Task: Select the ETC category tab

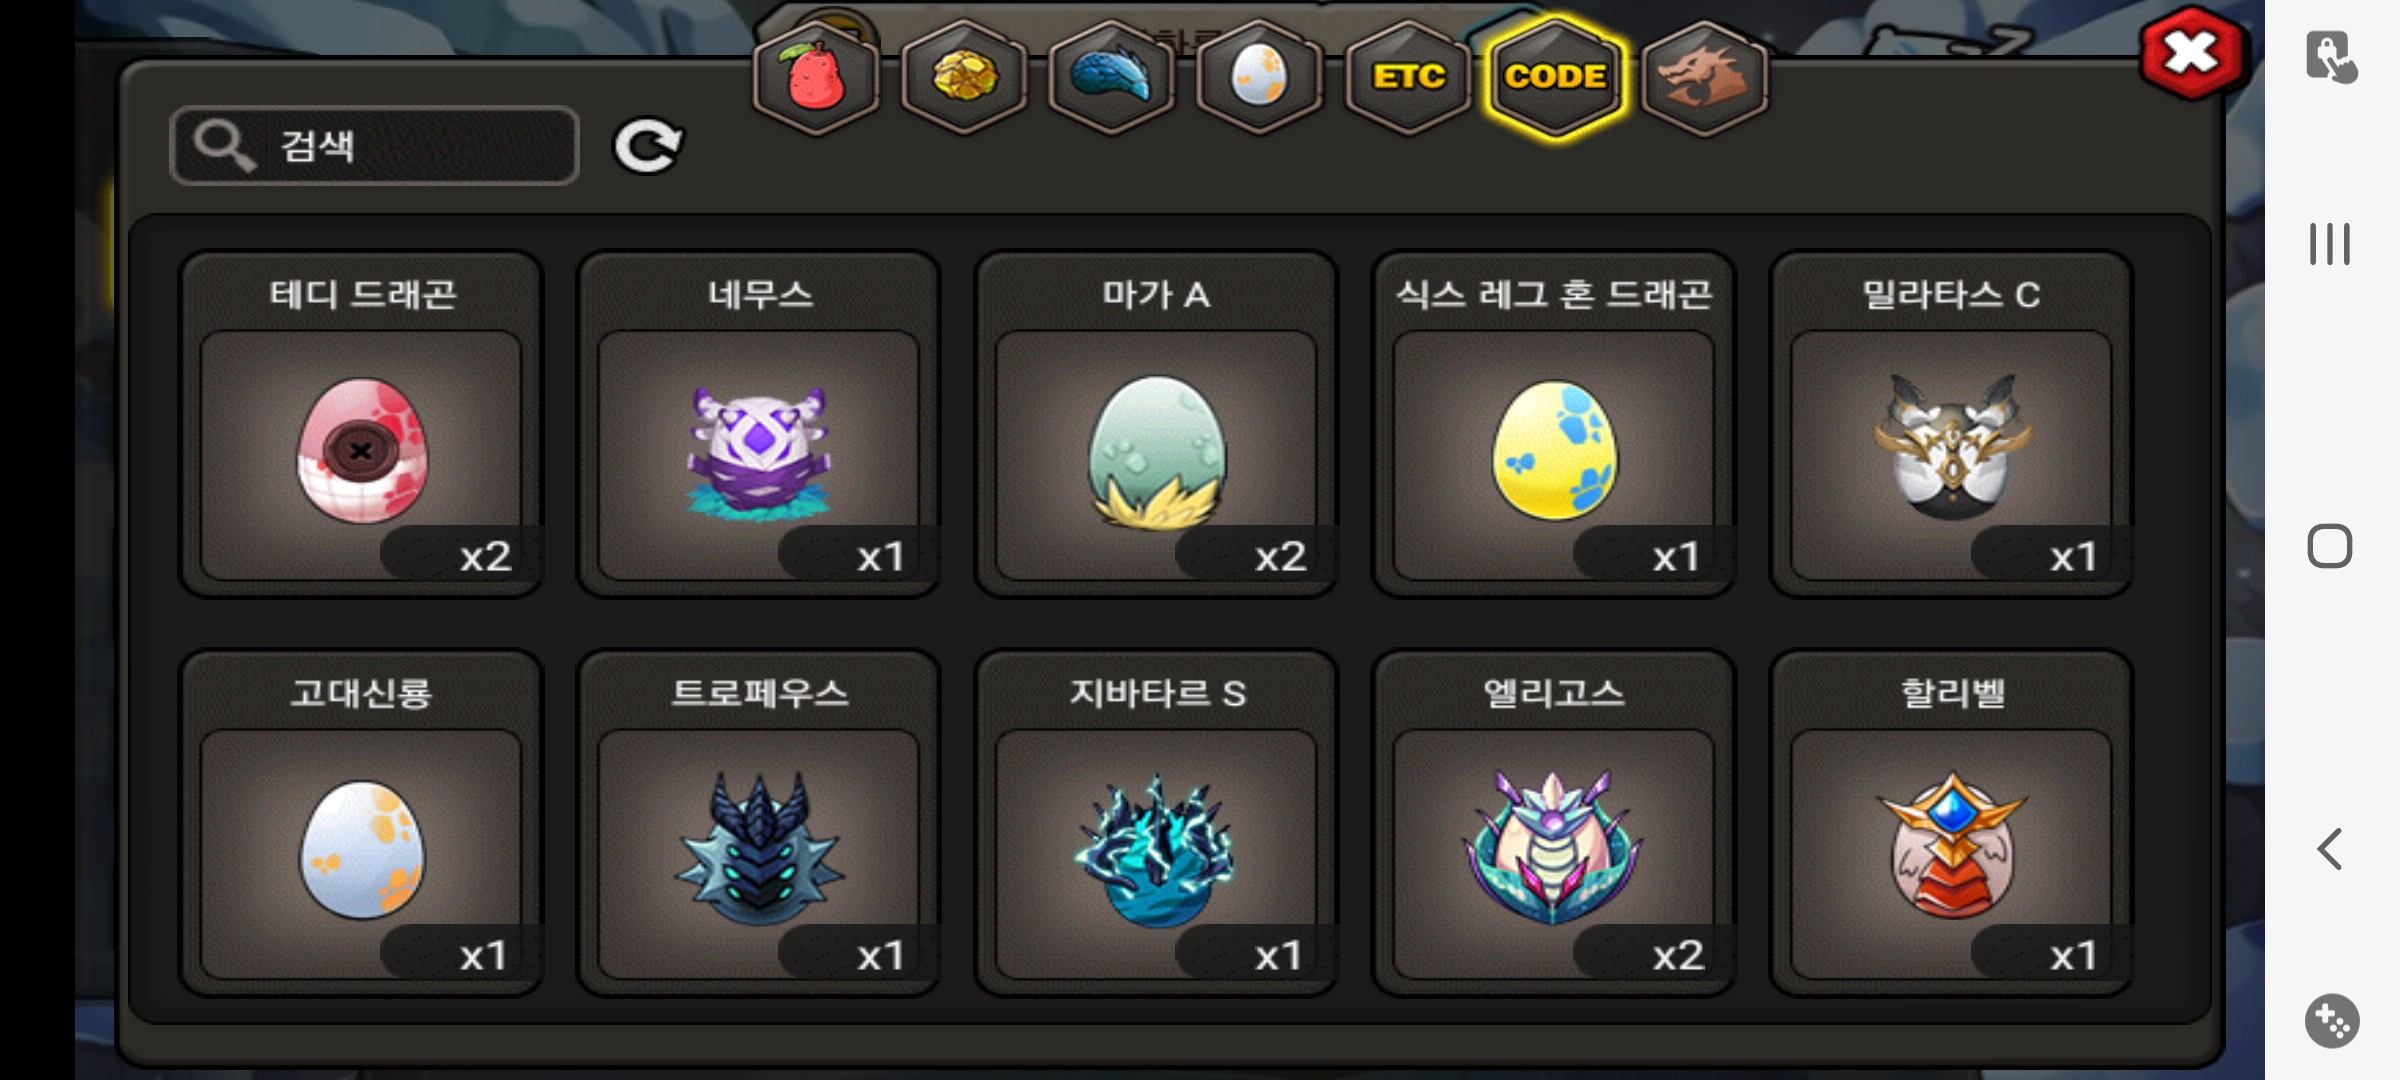Action: (x=1408, y=77)
